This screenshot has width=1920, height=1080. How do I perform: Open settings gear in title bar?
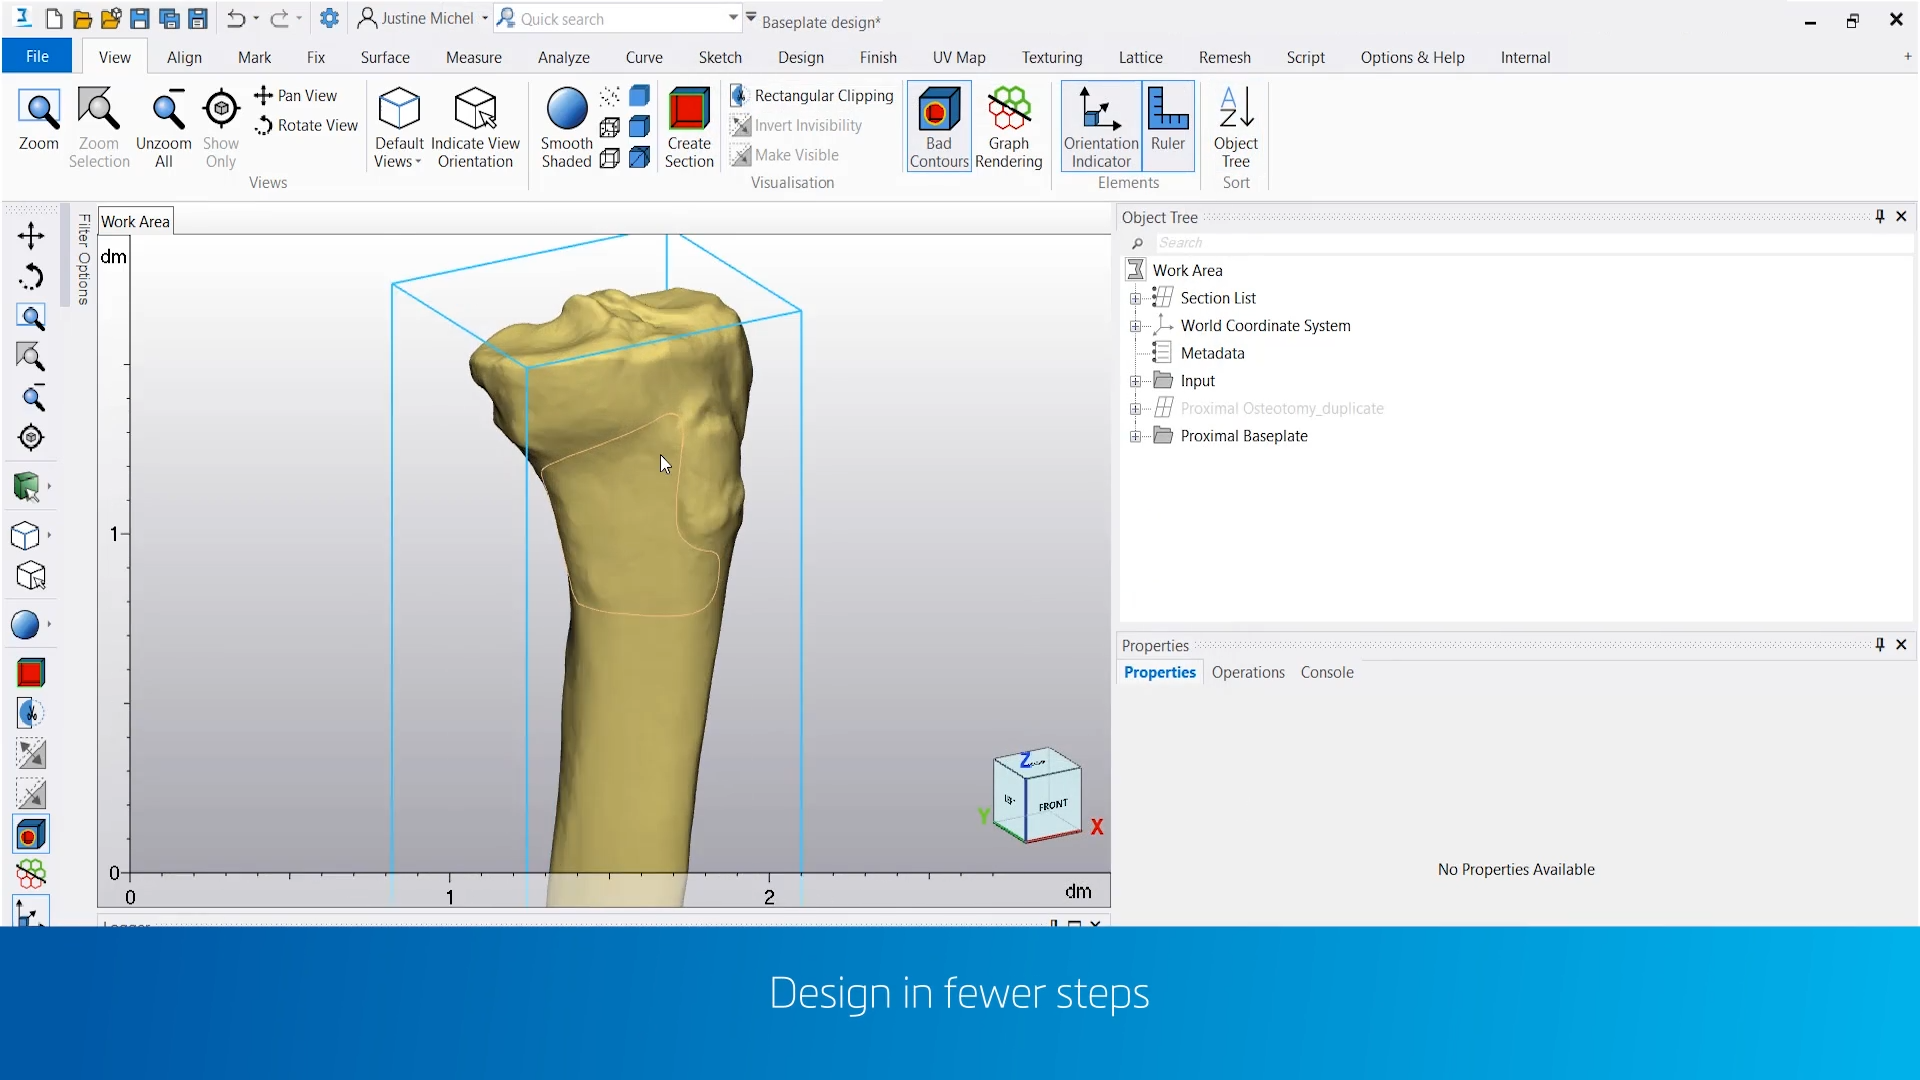pos(329,19)
